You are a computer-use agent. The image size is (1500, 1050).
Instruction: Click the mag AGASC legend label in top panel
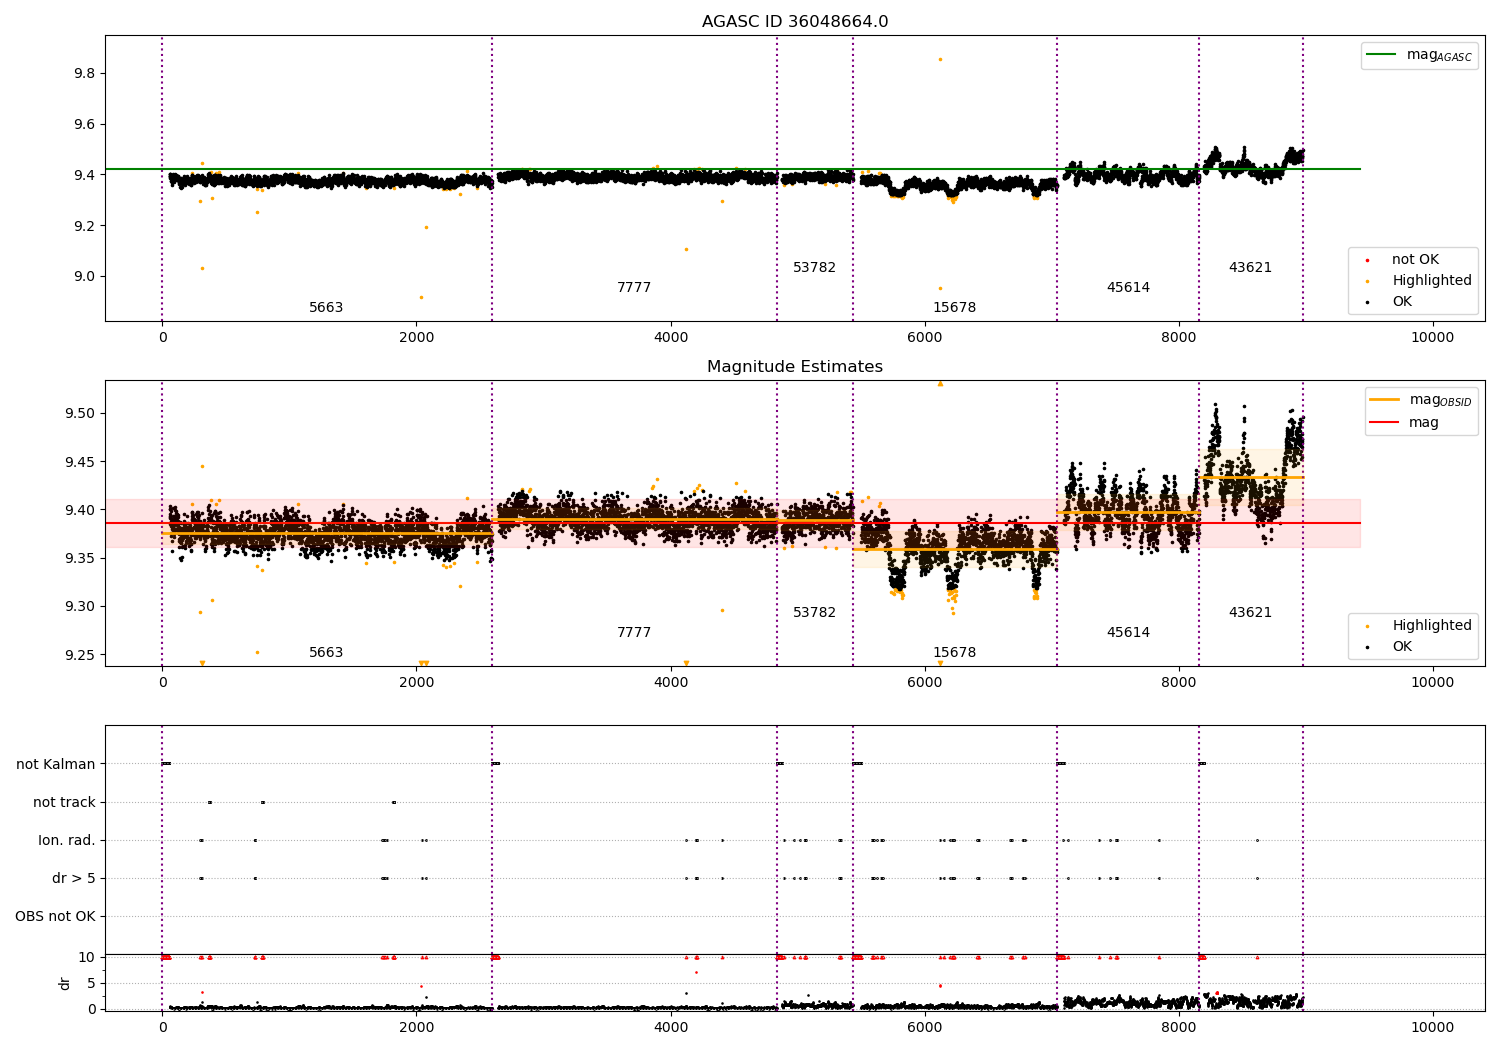pyautogui.click(x=1439, y=55)
